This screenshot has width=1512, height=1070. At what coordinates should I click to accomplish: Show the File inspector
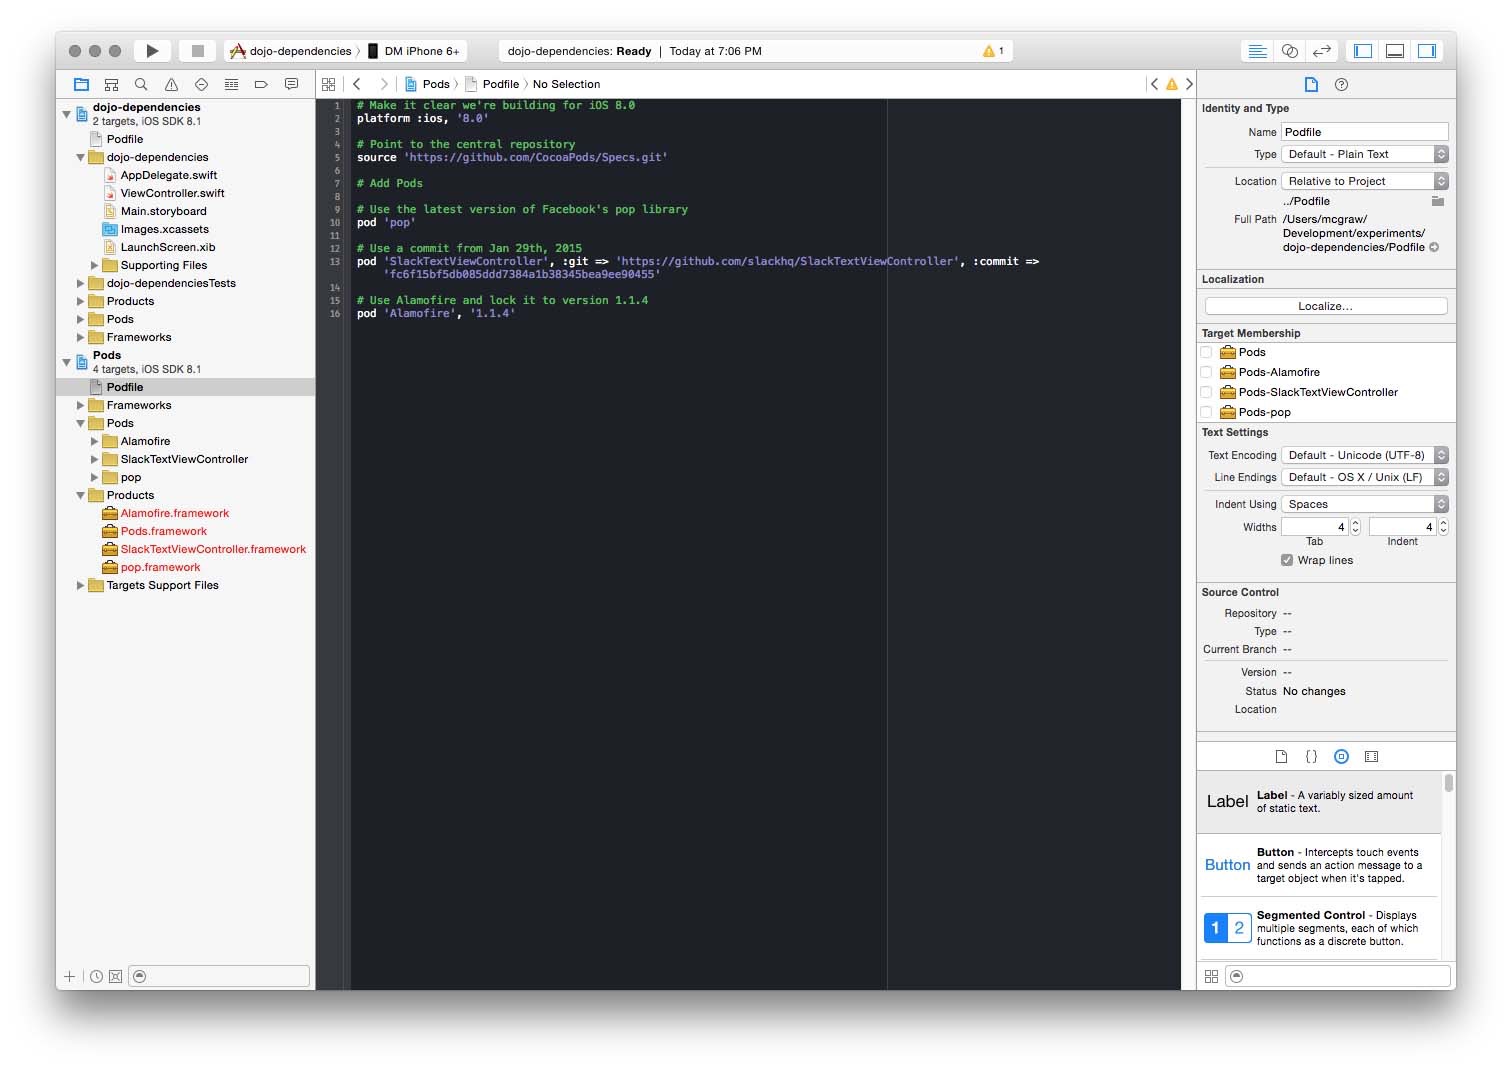coord(1312,84)
